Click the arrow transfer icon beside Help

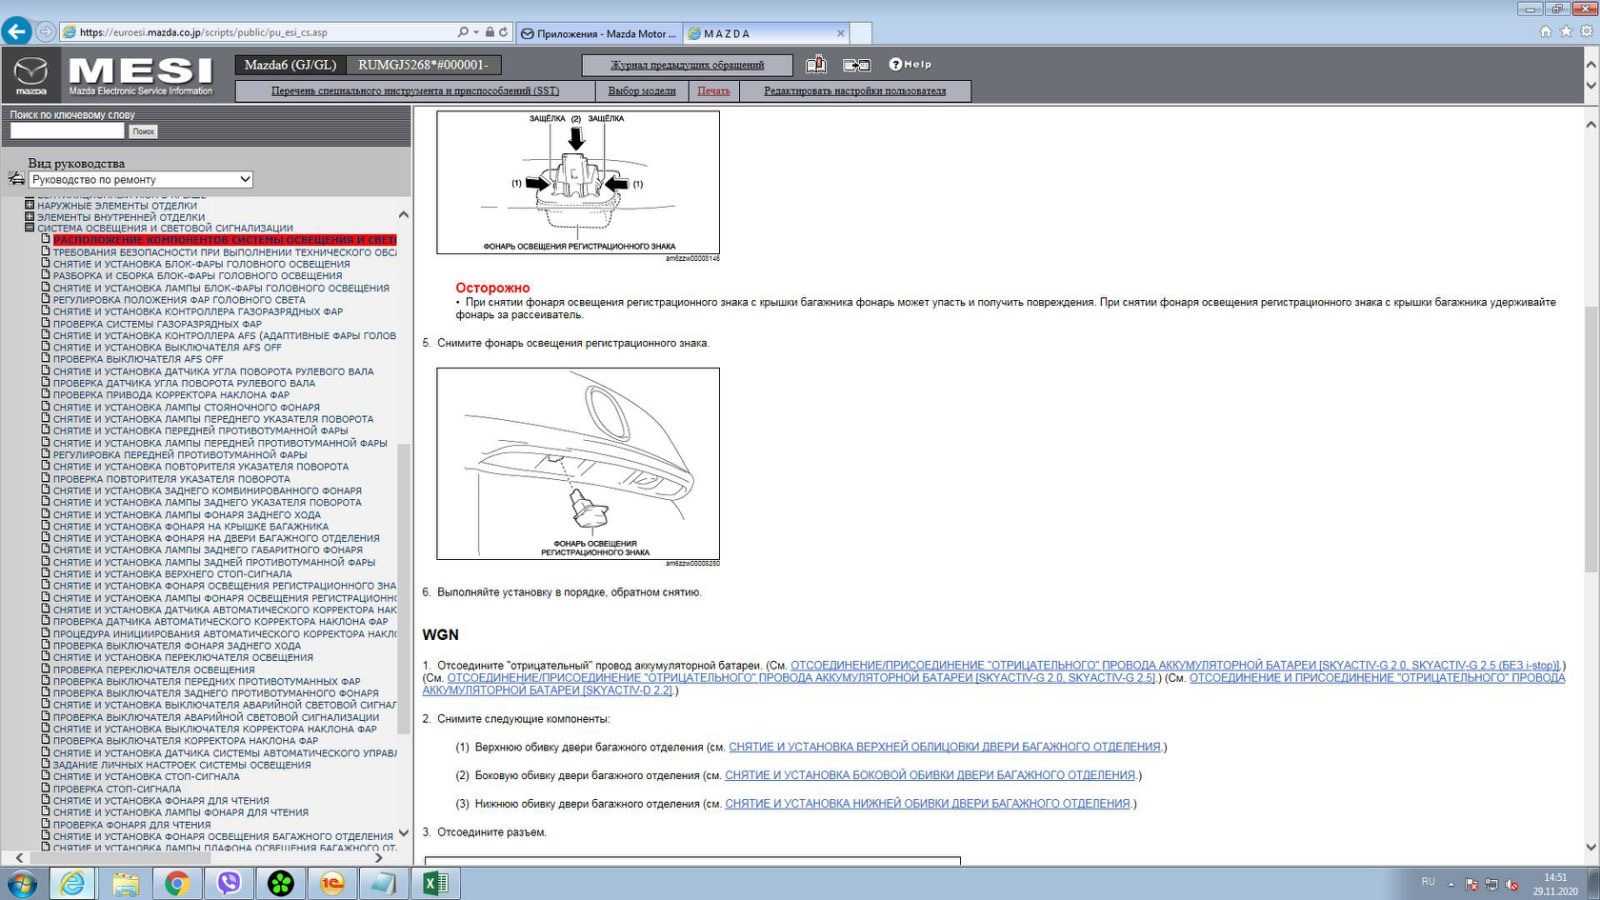856,65
